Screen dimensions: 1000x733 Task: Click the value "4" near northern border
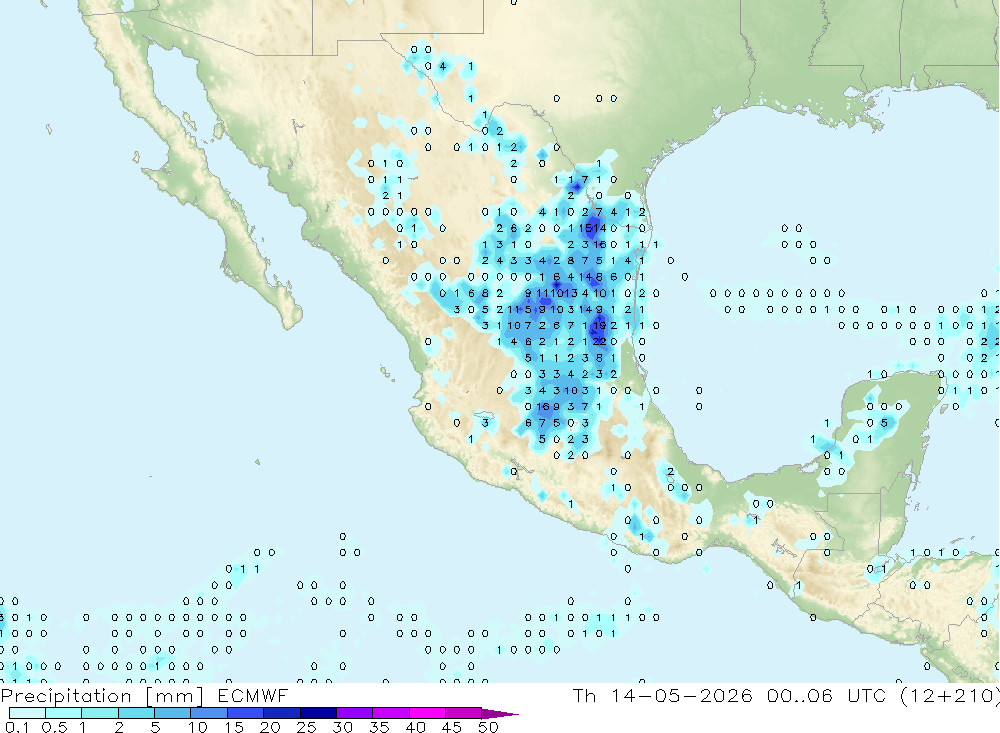[443, 66]
